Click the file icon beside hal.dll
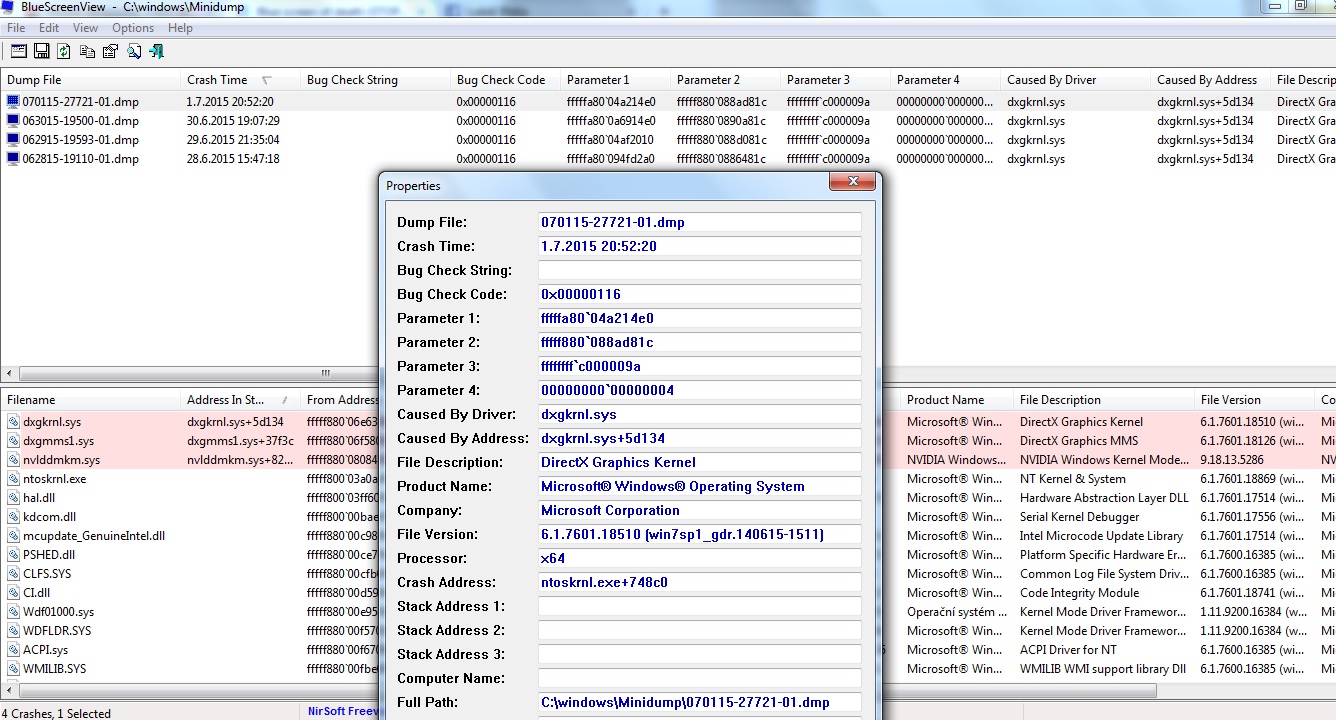 pos(13,498)
